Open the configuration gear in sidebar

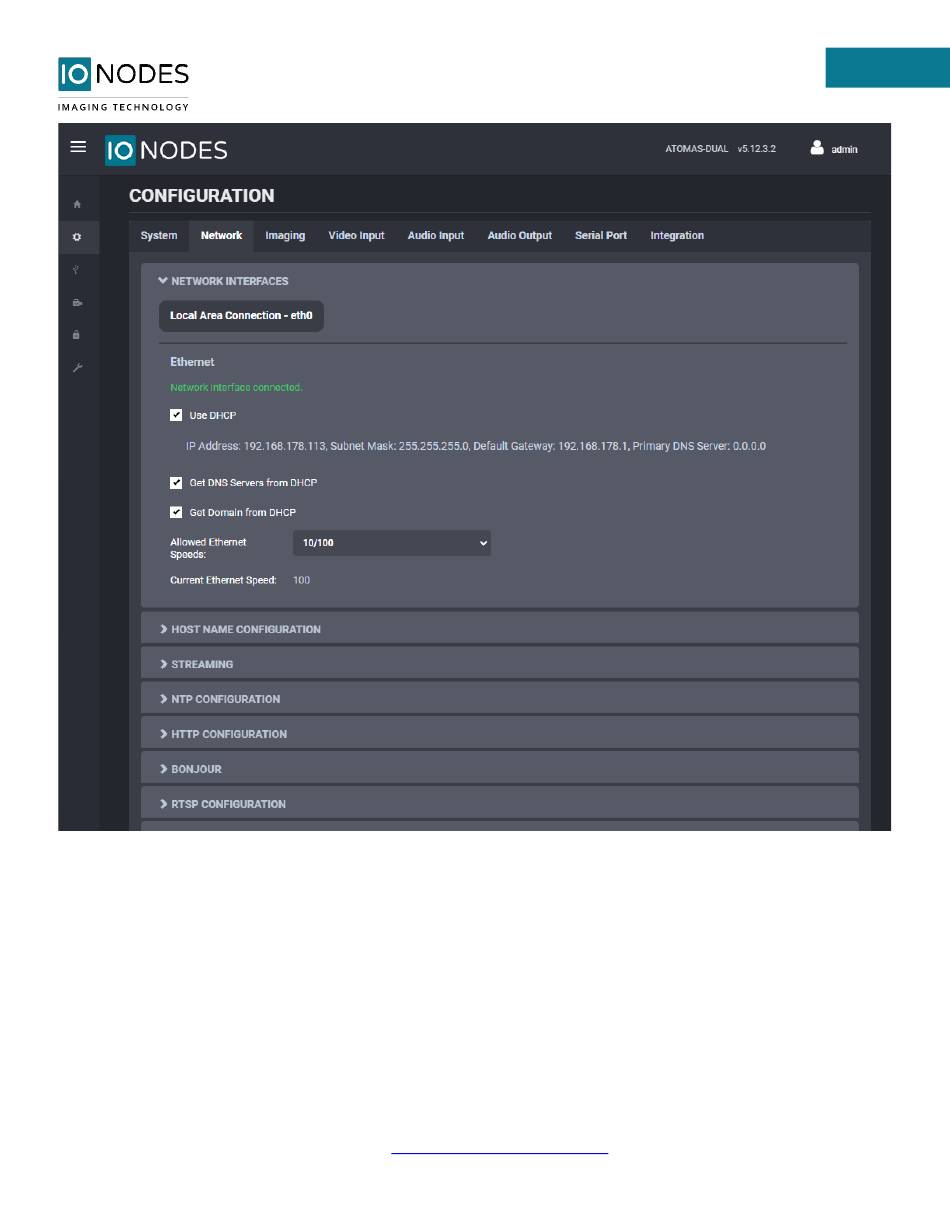tap(77, 237)
